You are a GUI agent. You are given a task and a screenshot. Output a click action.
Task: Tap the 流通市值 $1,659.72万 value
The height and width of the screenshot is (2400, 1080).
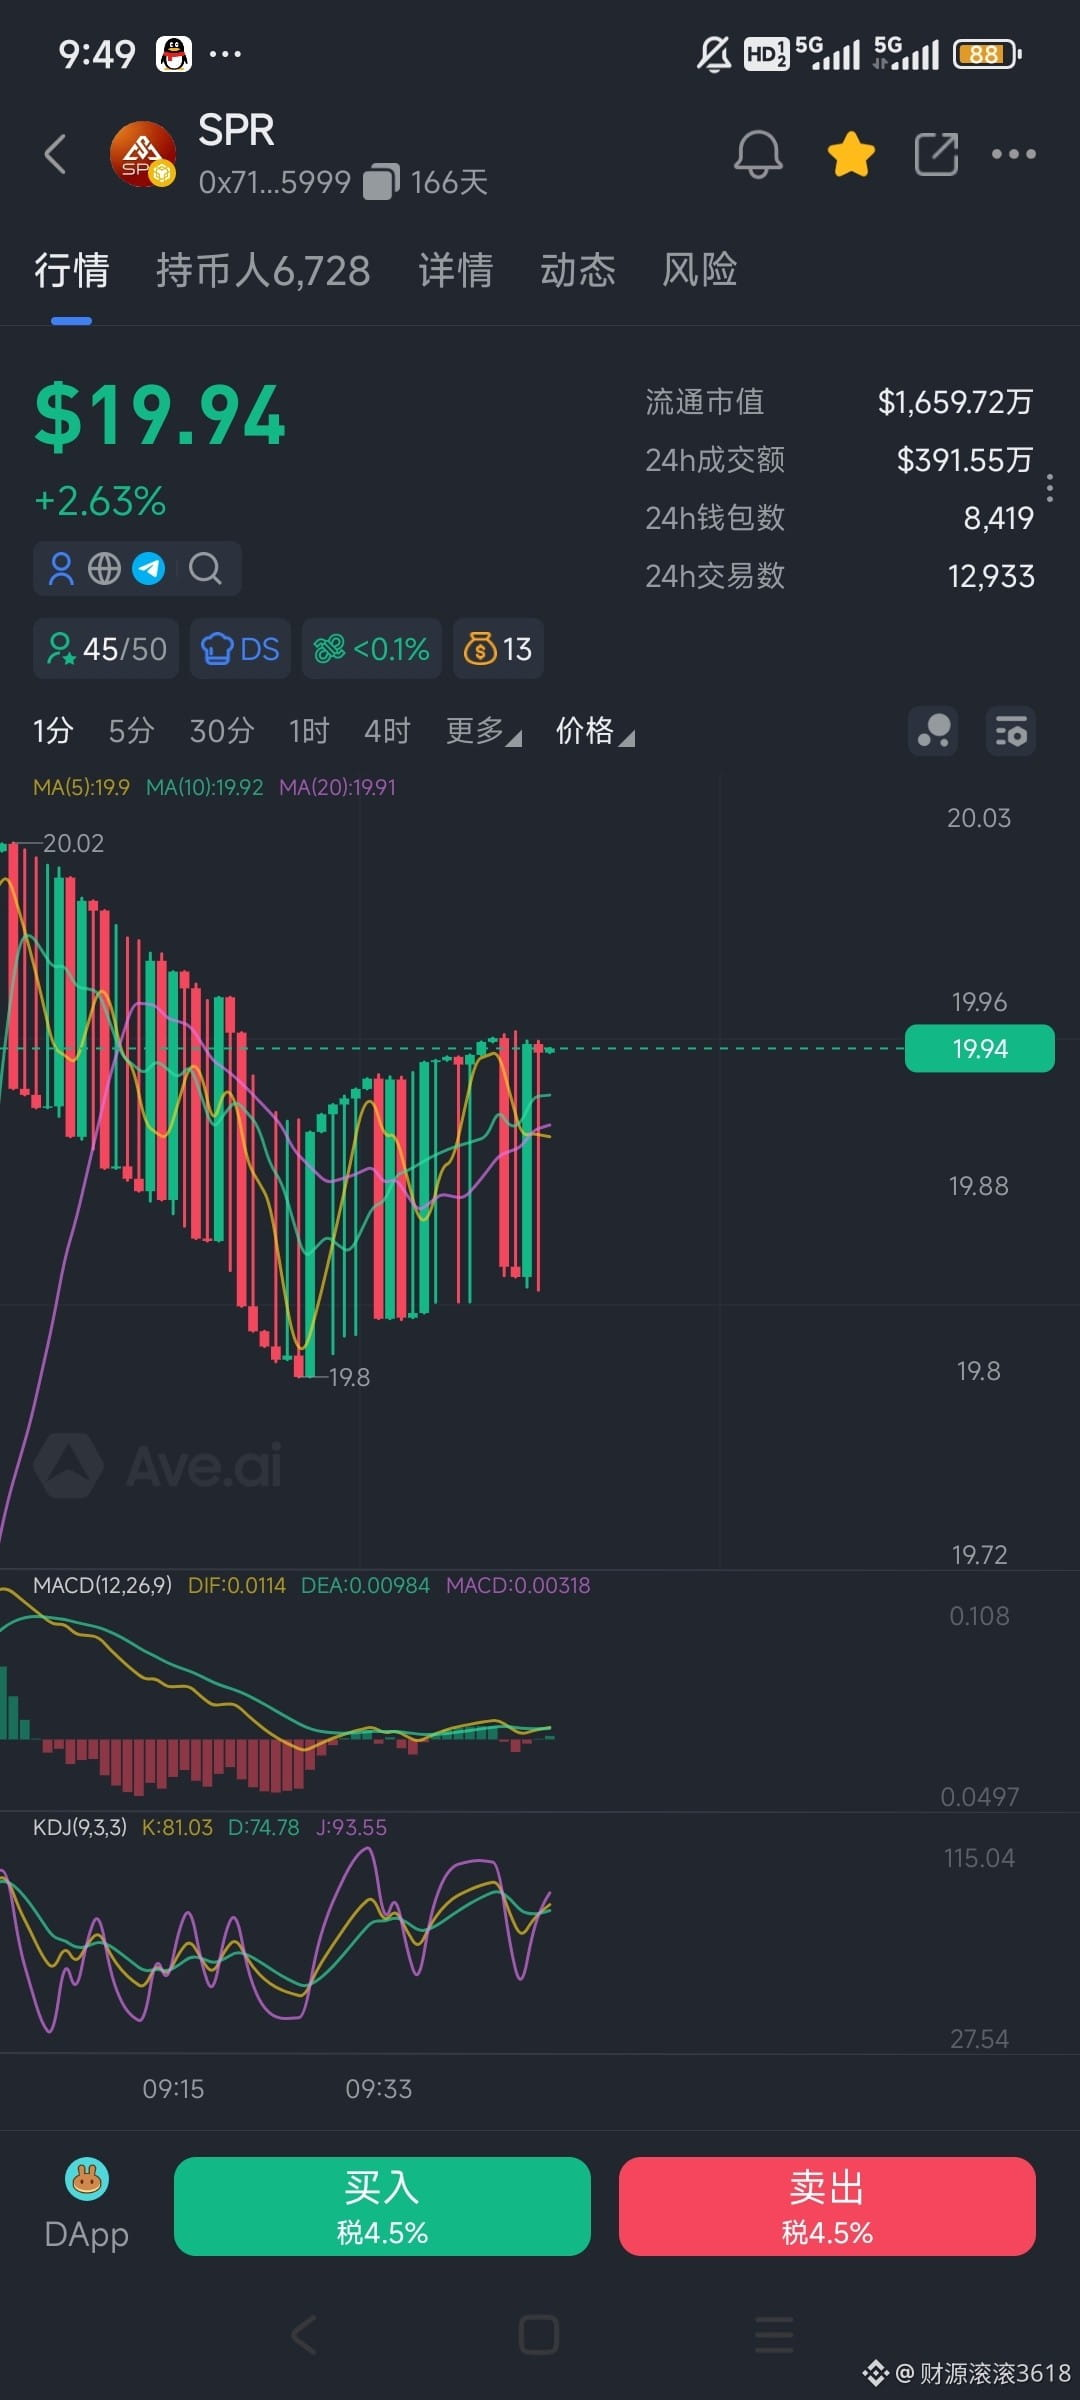955,402
